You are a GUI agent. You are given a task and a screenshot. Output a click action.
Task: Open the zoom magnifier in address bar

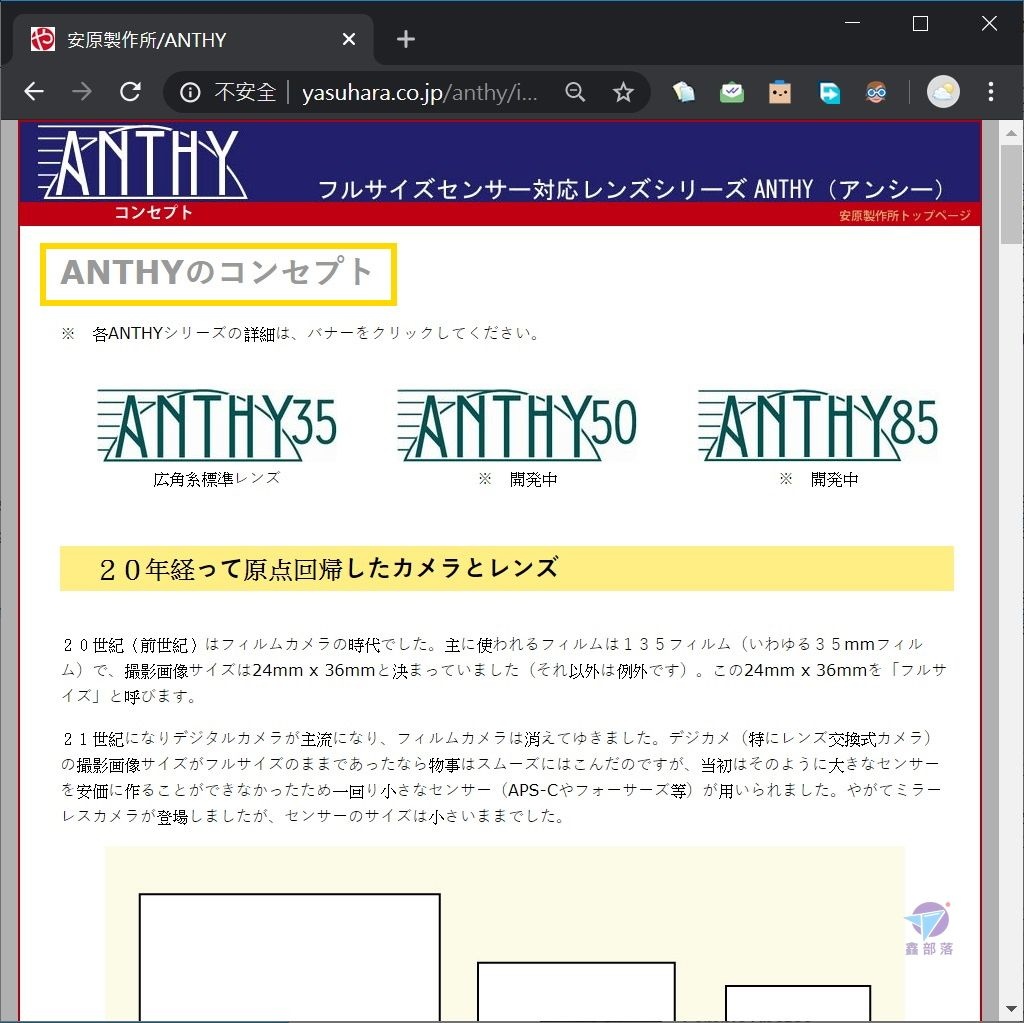pyautogui.click(x=575, y=92)
